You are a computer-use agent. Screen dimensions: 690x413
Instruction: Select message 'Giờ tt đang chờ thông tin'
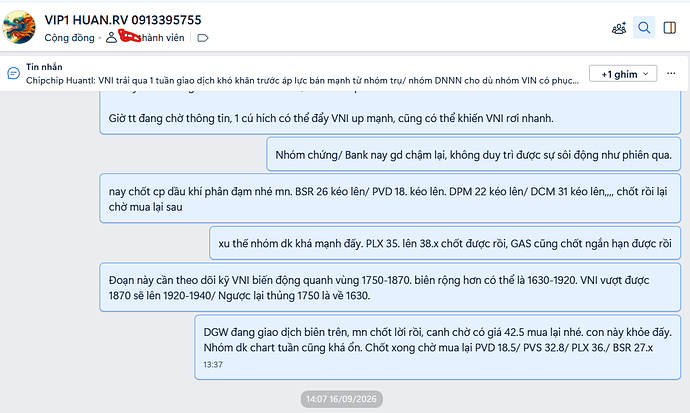pos(390,113)
